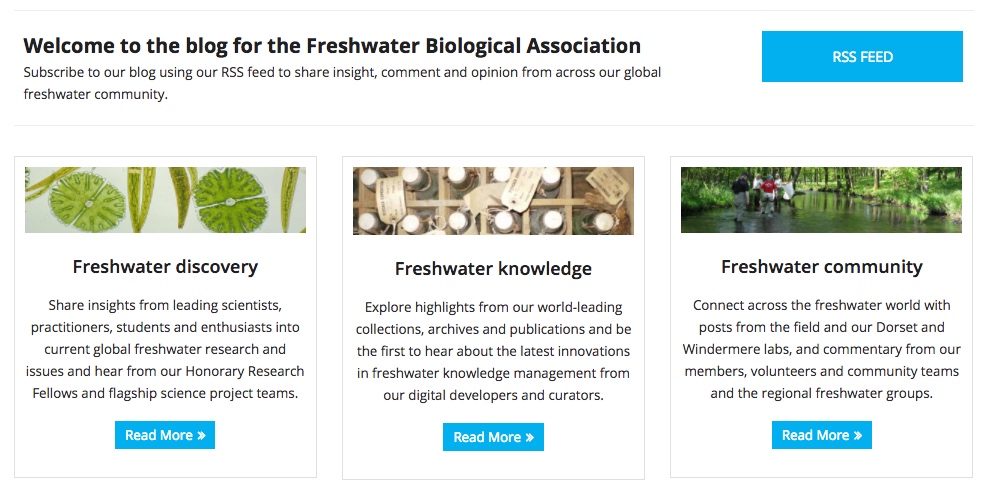Click the Welcome to the blog heading
Screen dimensions: 985x493
coord(332,46)
